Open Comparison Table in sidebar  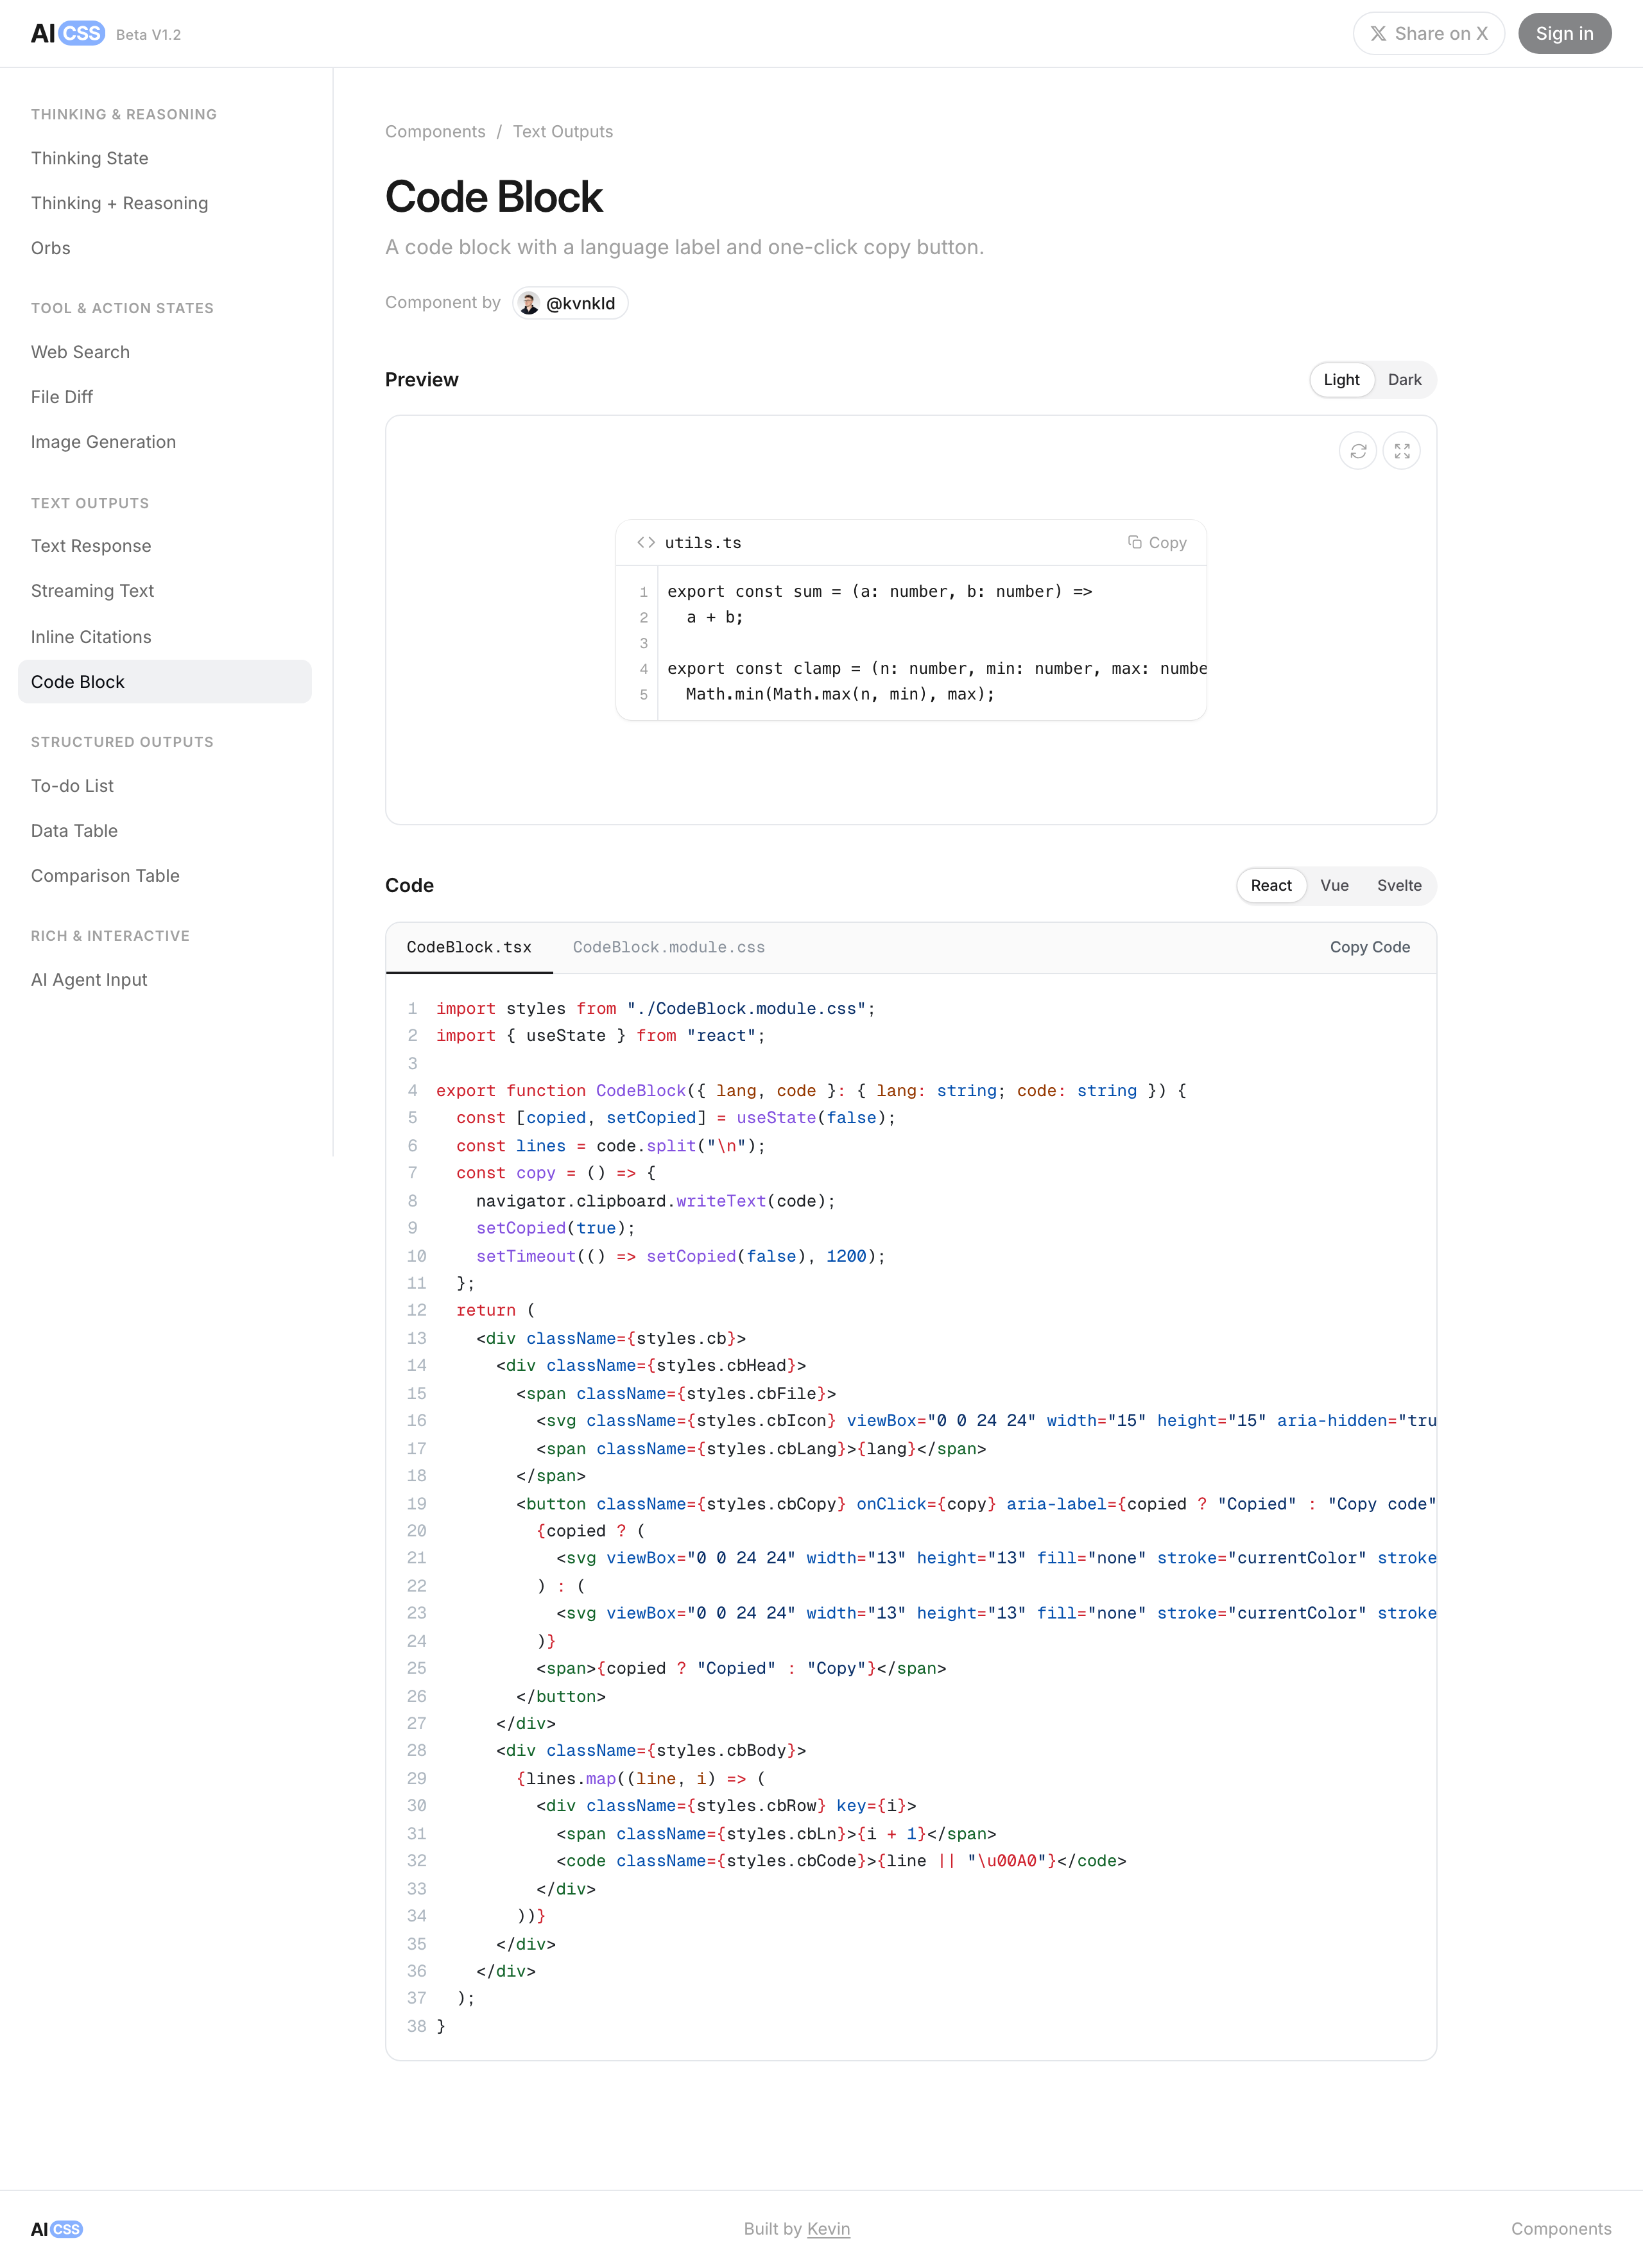(x=165, y=876)
